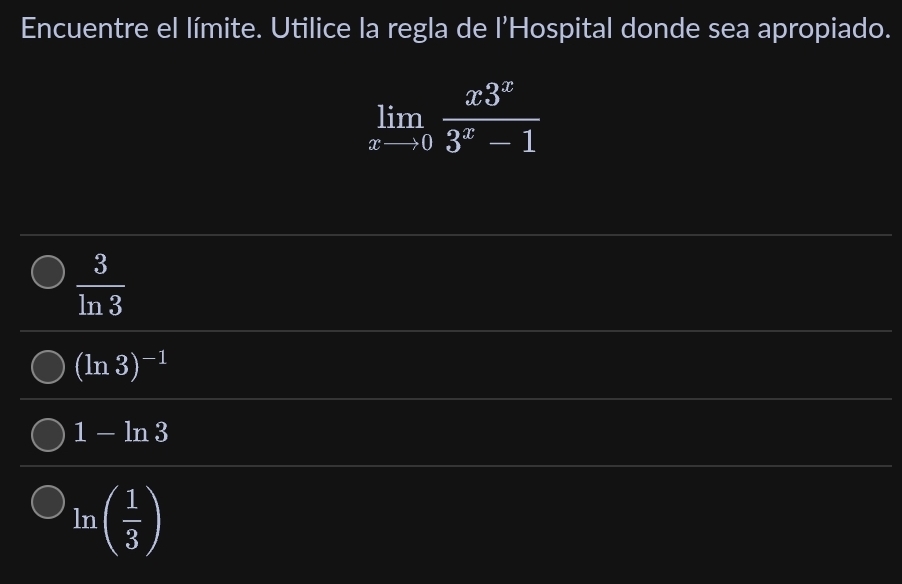Image resolution: width=902 pixels, height=584 pixels.
Task: Click the answer text 3 over ln 3
Action: pyautogui.click(x=100, y=284)
